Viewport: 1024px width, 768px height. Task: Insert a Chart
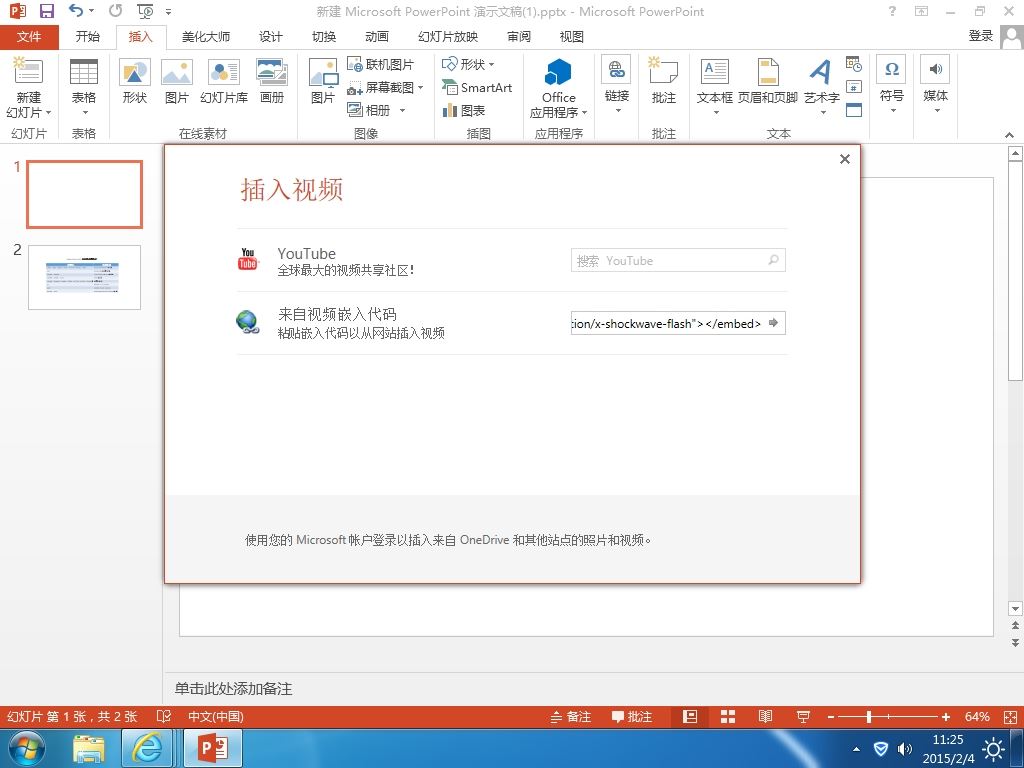pyautogui.click(x=464, y=110)
